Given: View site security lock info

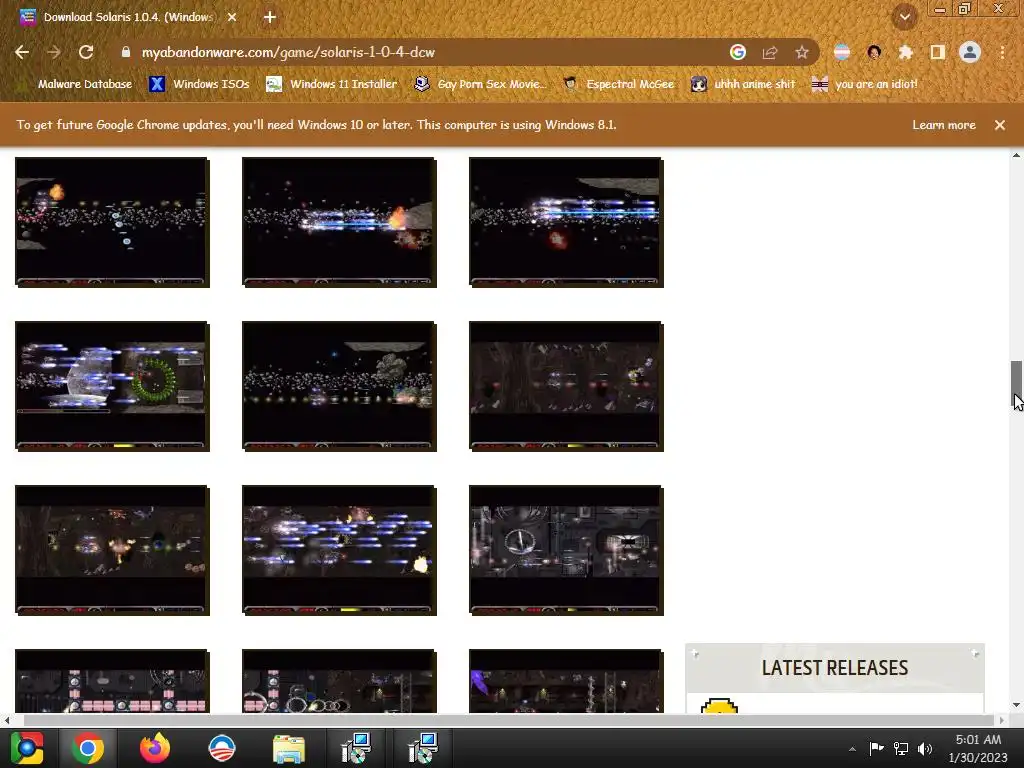Looking at the screenshot, I should pos(126,52).
